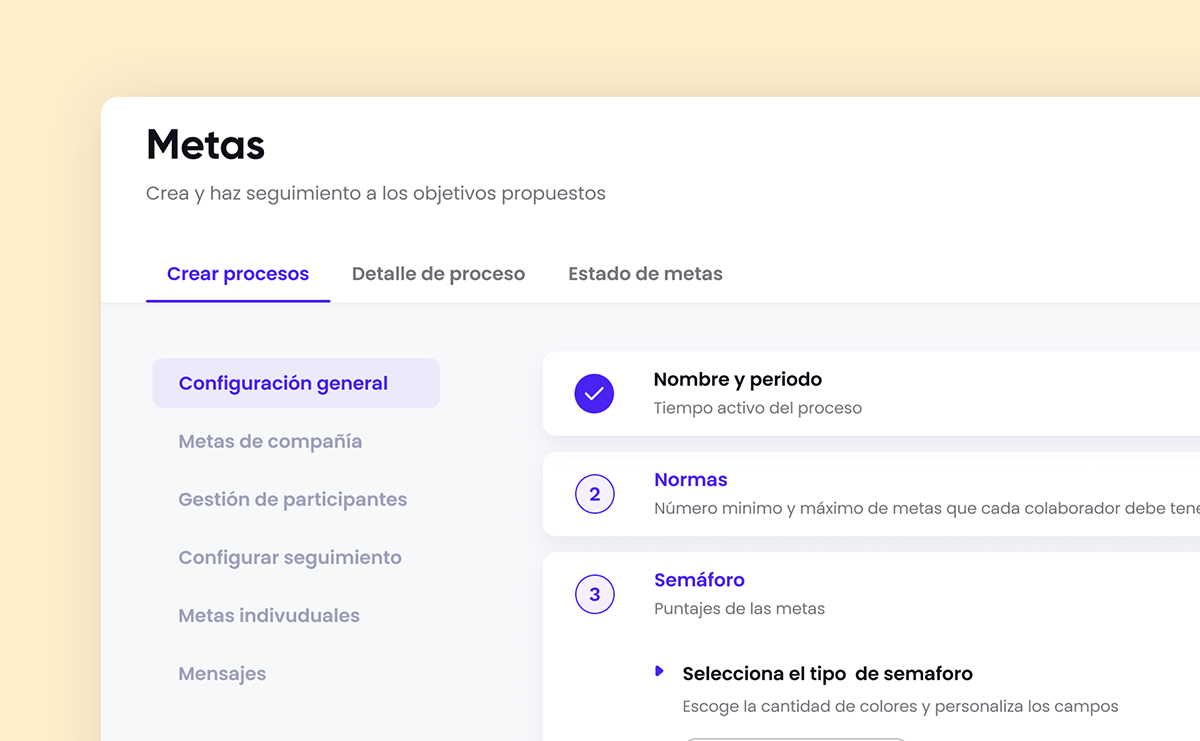Select Metas individuales navigation item

269,615
